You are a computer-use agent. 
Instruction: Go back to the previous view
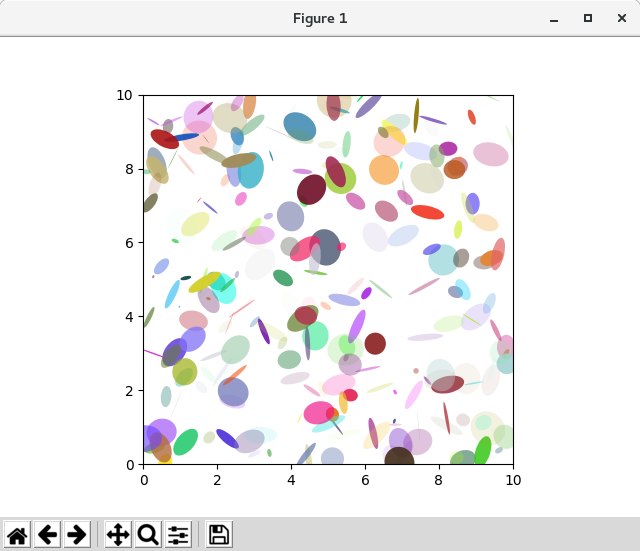coord(47,535)
